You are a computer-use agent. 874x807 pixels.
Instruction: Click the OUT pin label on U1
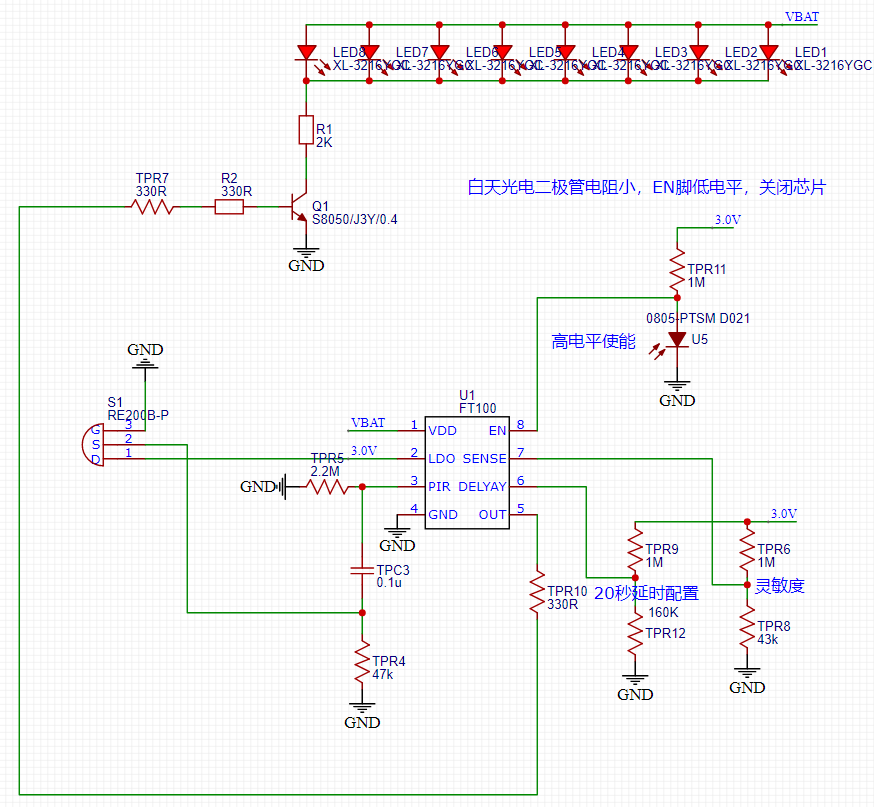(x=493, y=514)
